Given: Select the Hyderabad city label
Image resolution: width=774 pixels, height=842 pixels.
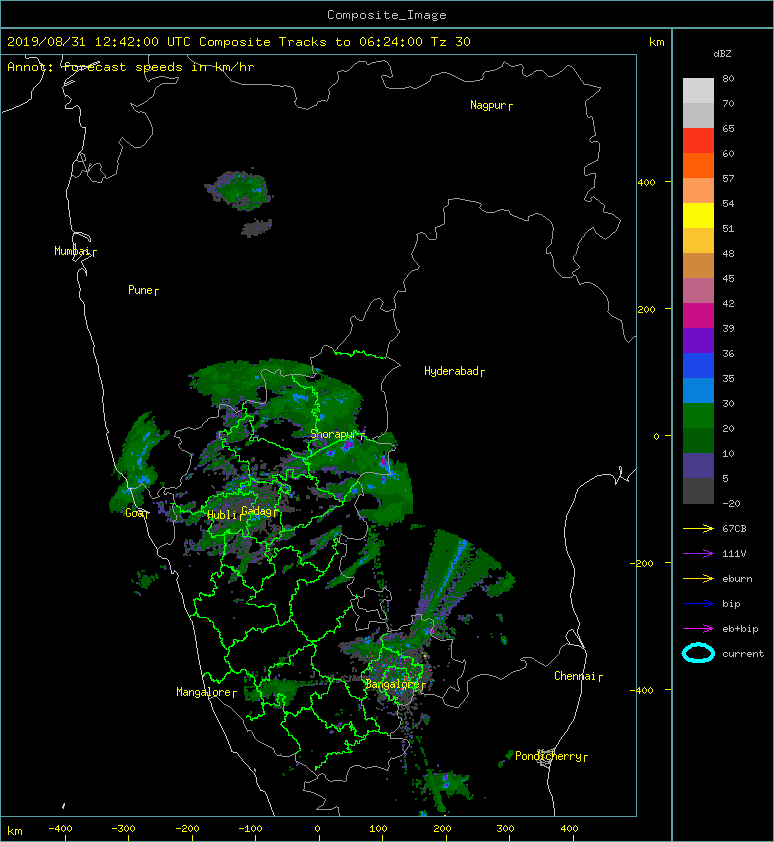Looking at the screenshot, I should pos(452,371).
